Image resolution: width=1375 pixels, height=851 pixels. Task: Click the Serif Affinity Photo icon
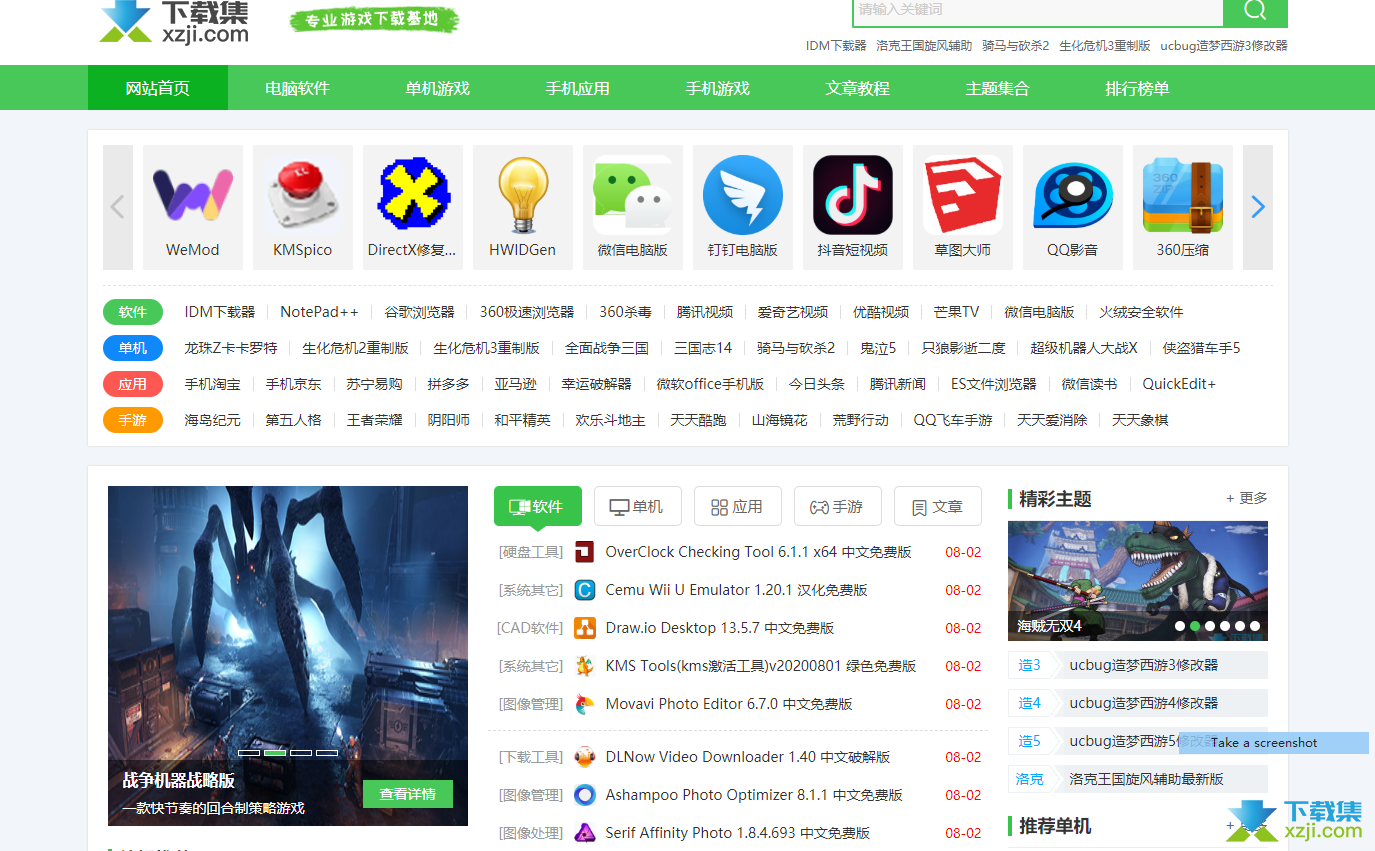pos(585,832)
